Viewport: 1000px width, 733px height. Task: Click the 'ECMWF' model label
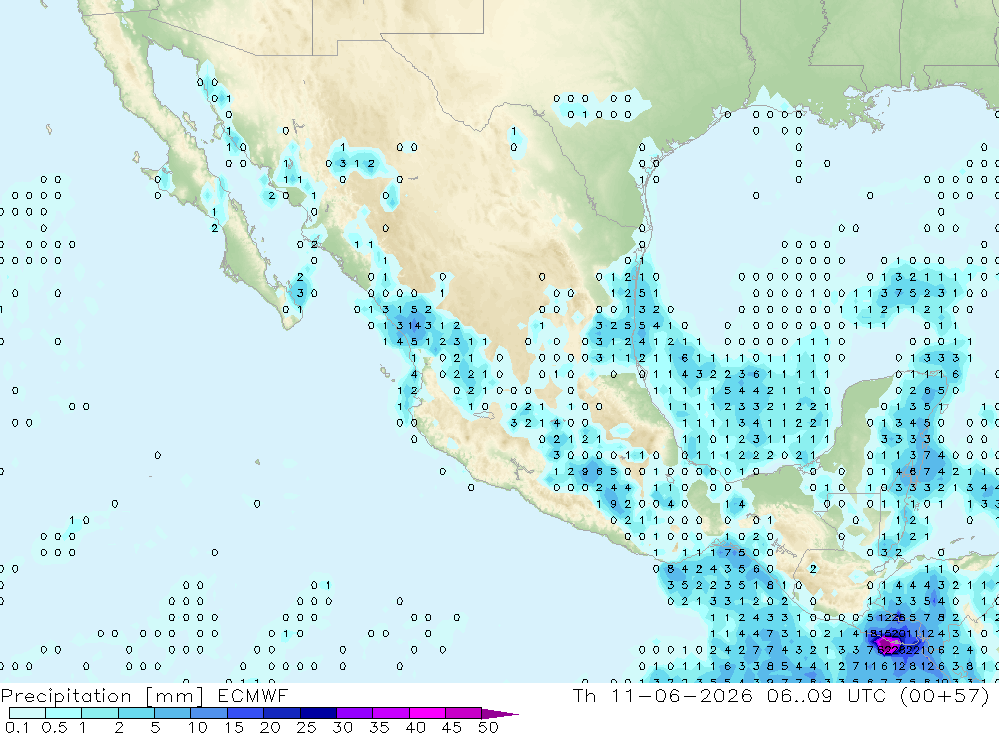pyautogui.click(x=253, y=695)
